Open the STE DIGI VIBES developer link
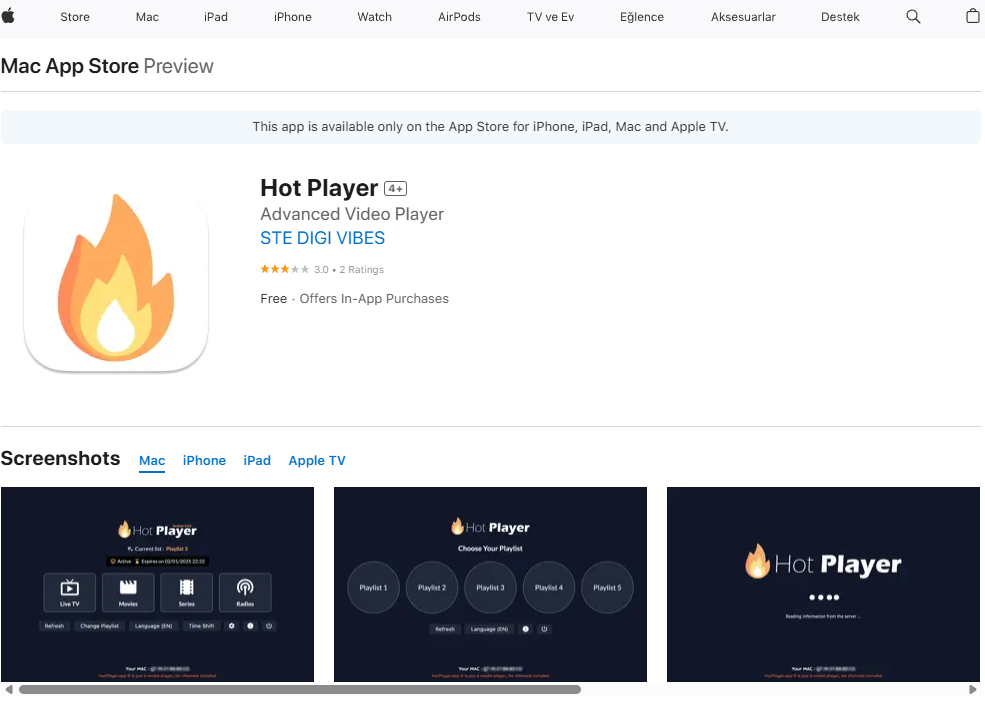 click(x=322, y=238)
